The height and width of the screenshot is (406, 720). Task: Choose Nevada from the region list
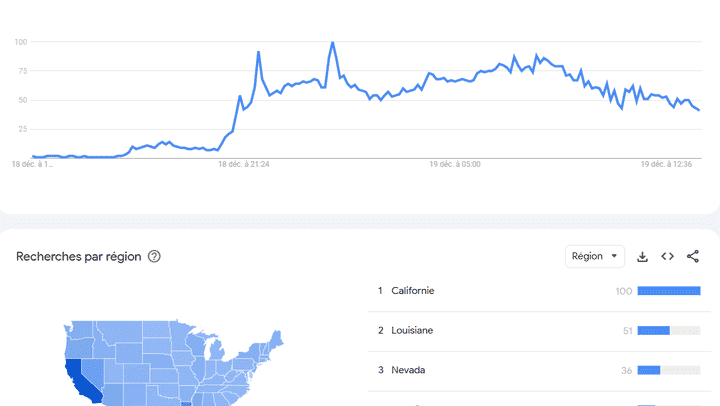pyautogui.click(x=408, y=370)
